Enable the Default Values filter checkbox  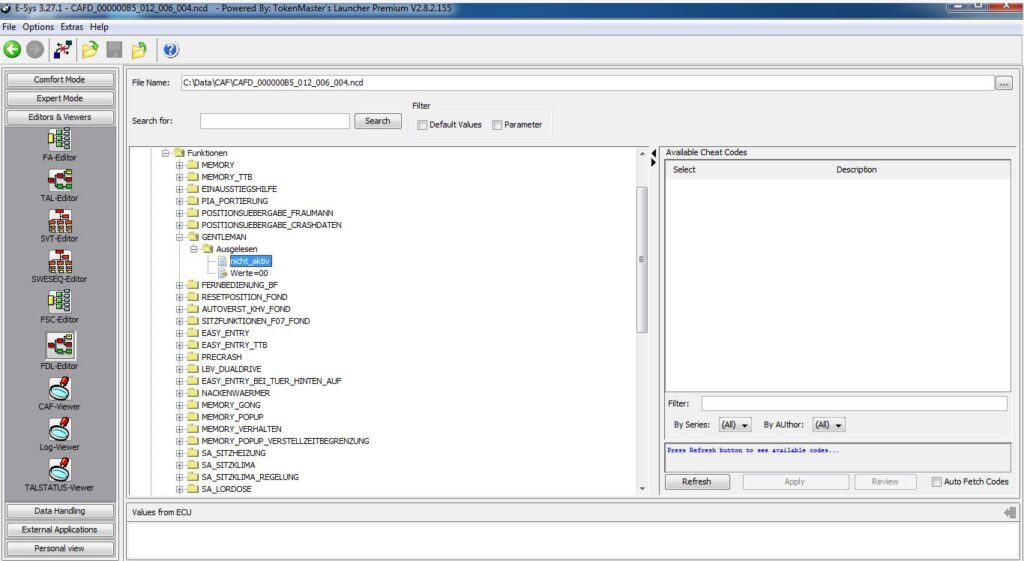click(423, 125)
